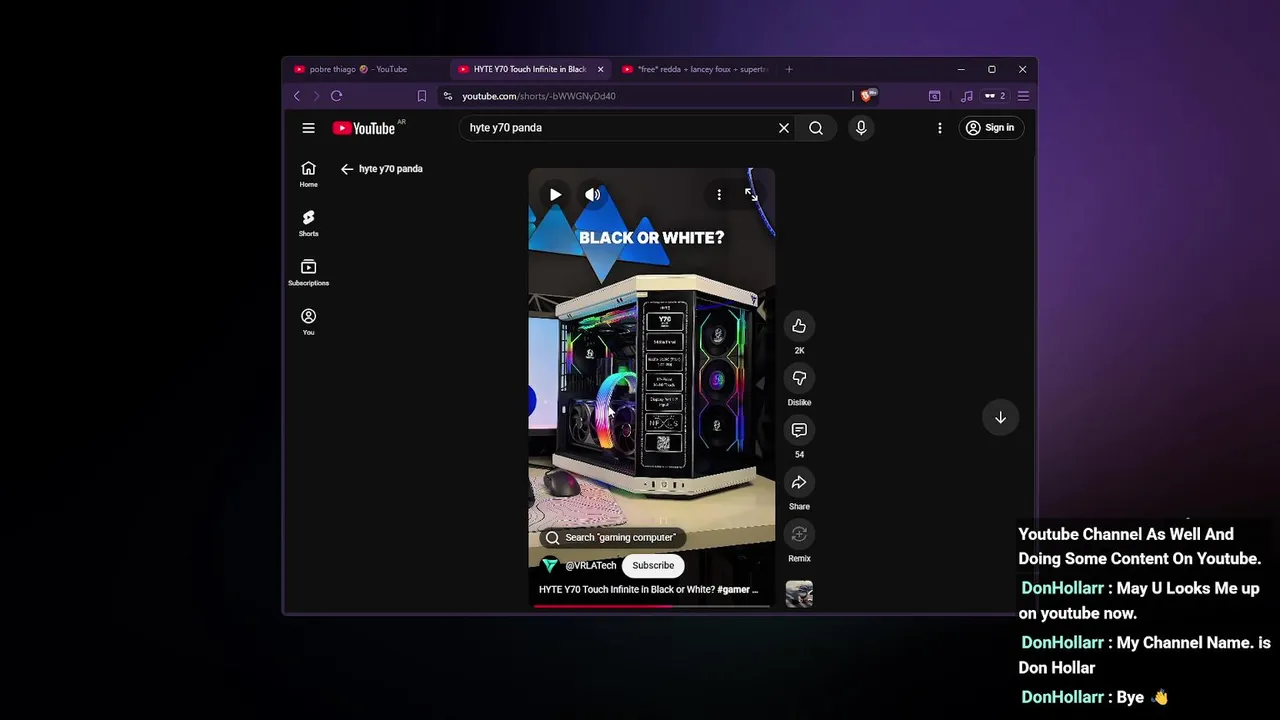1280x720 pixels.
Task: Bookmark this page with the bookmark icon
Action: pos(422,96)
